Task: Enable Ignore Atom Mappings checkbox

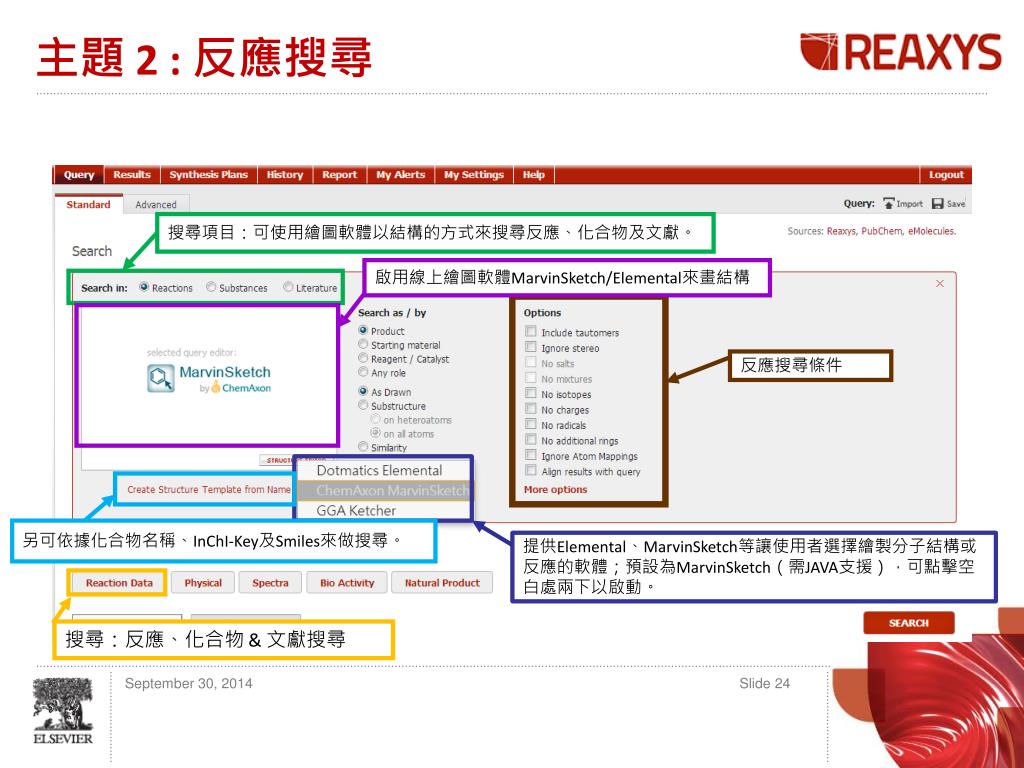Action: pos(531,455)
